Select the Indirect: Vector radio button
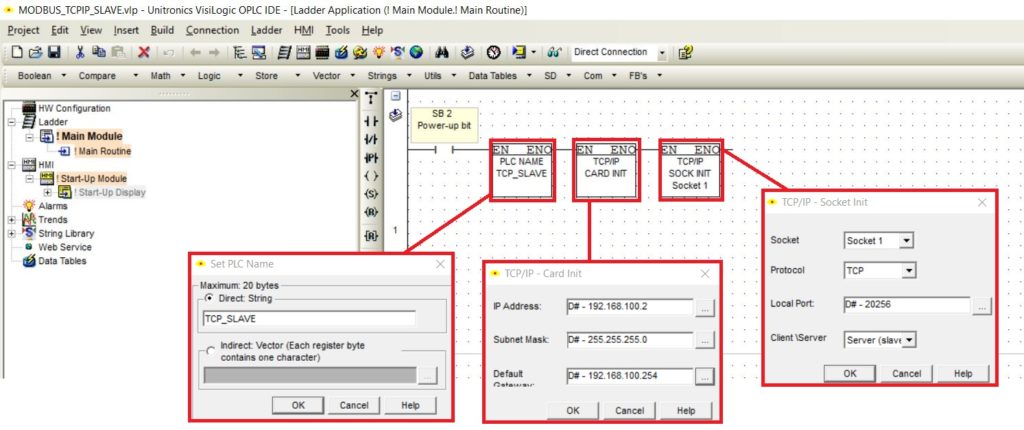Viewport: 1024px width, 430px height. pos(210,350)
